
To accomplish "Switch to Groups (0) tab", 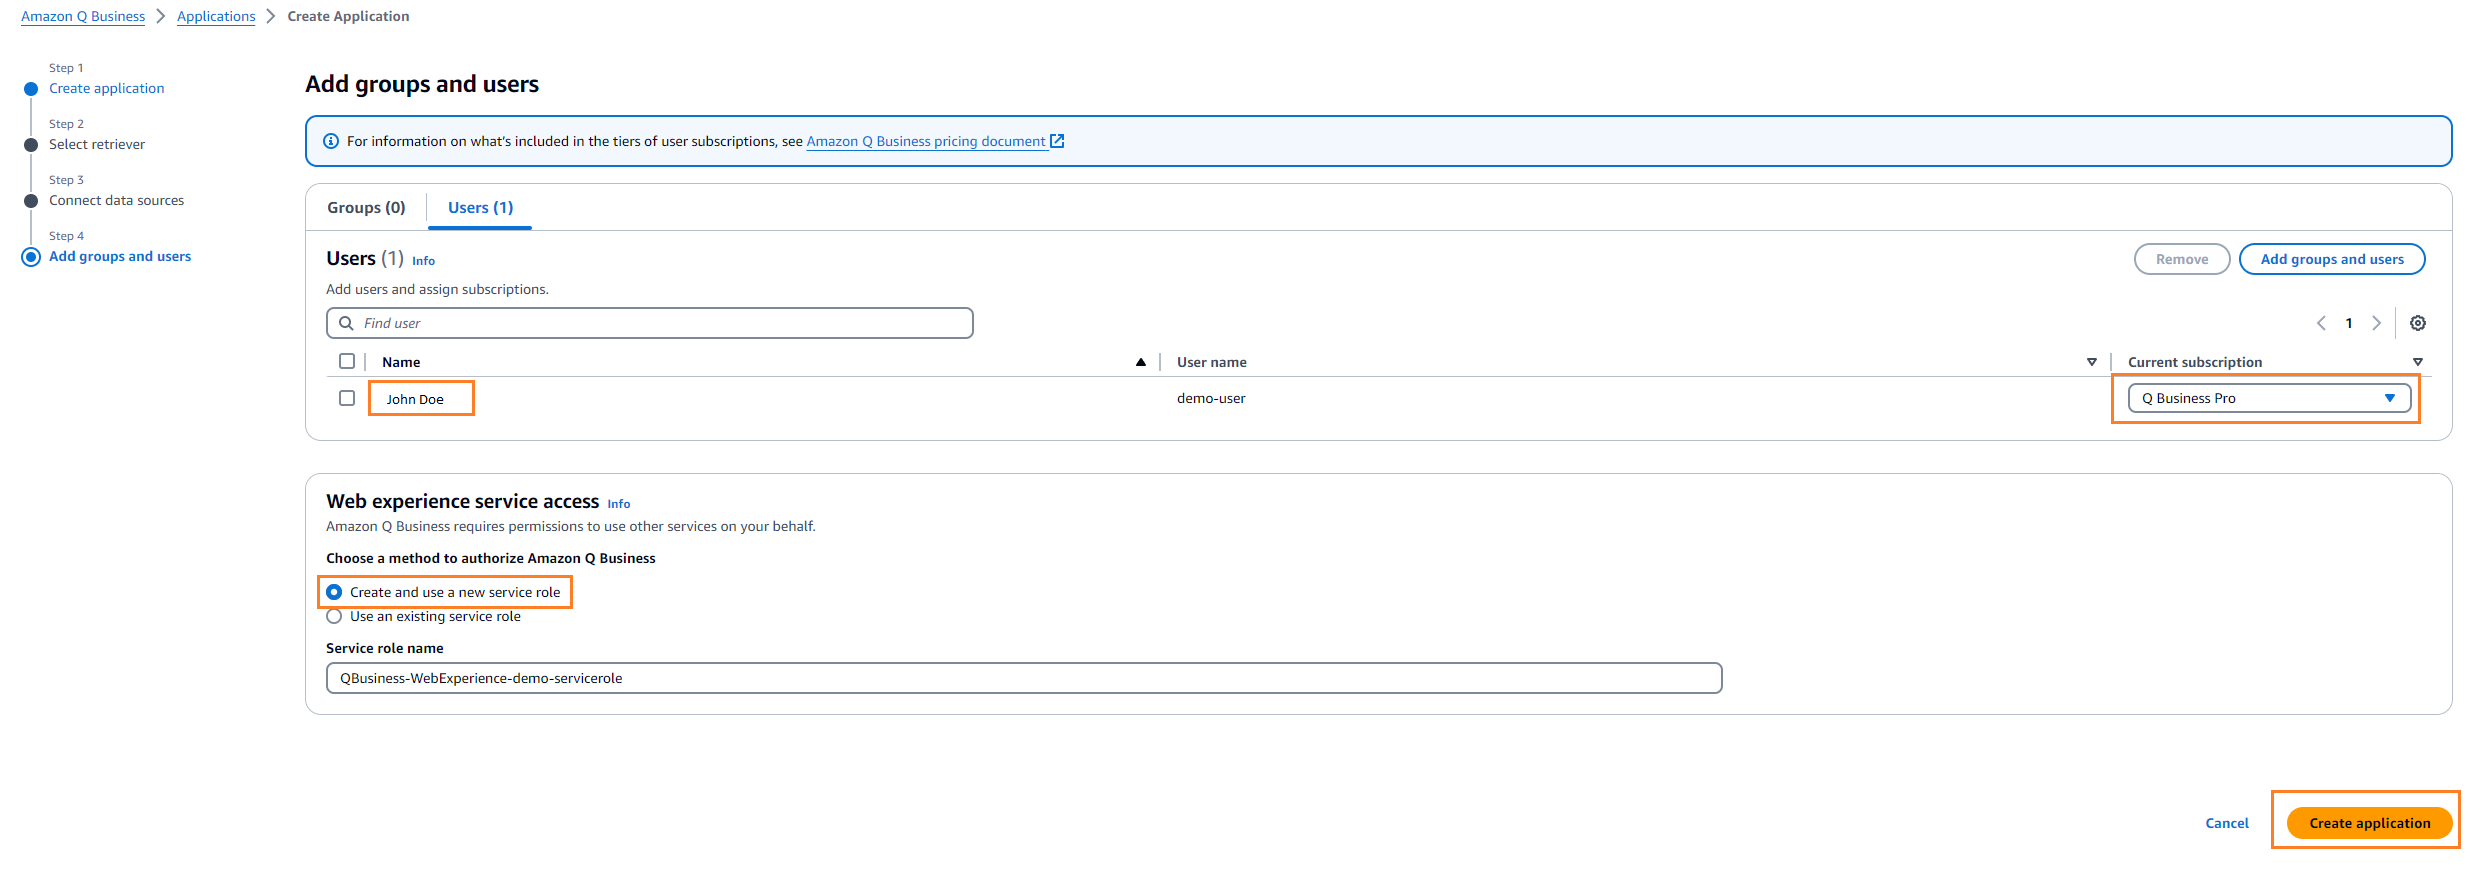I will click(366, 208).
